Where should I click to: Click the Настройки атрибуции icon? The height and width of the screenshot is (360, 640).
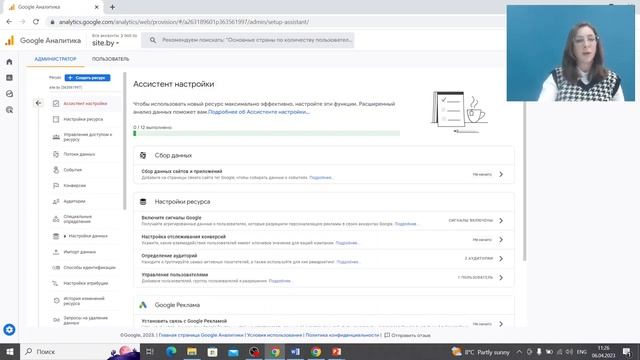[x=56, y=283]
